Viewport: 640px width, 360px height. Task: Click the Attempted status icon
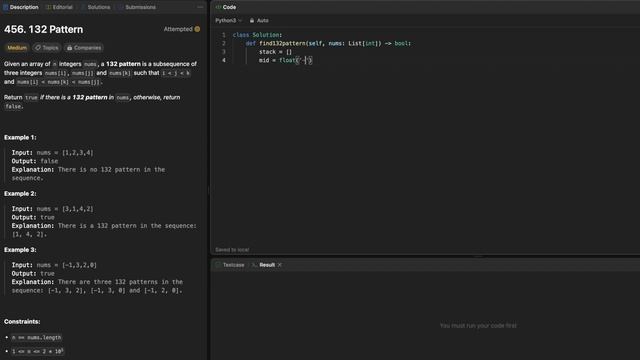(x=198, y=29)
